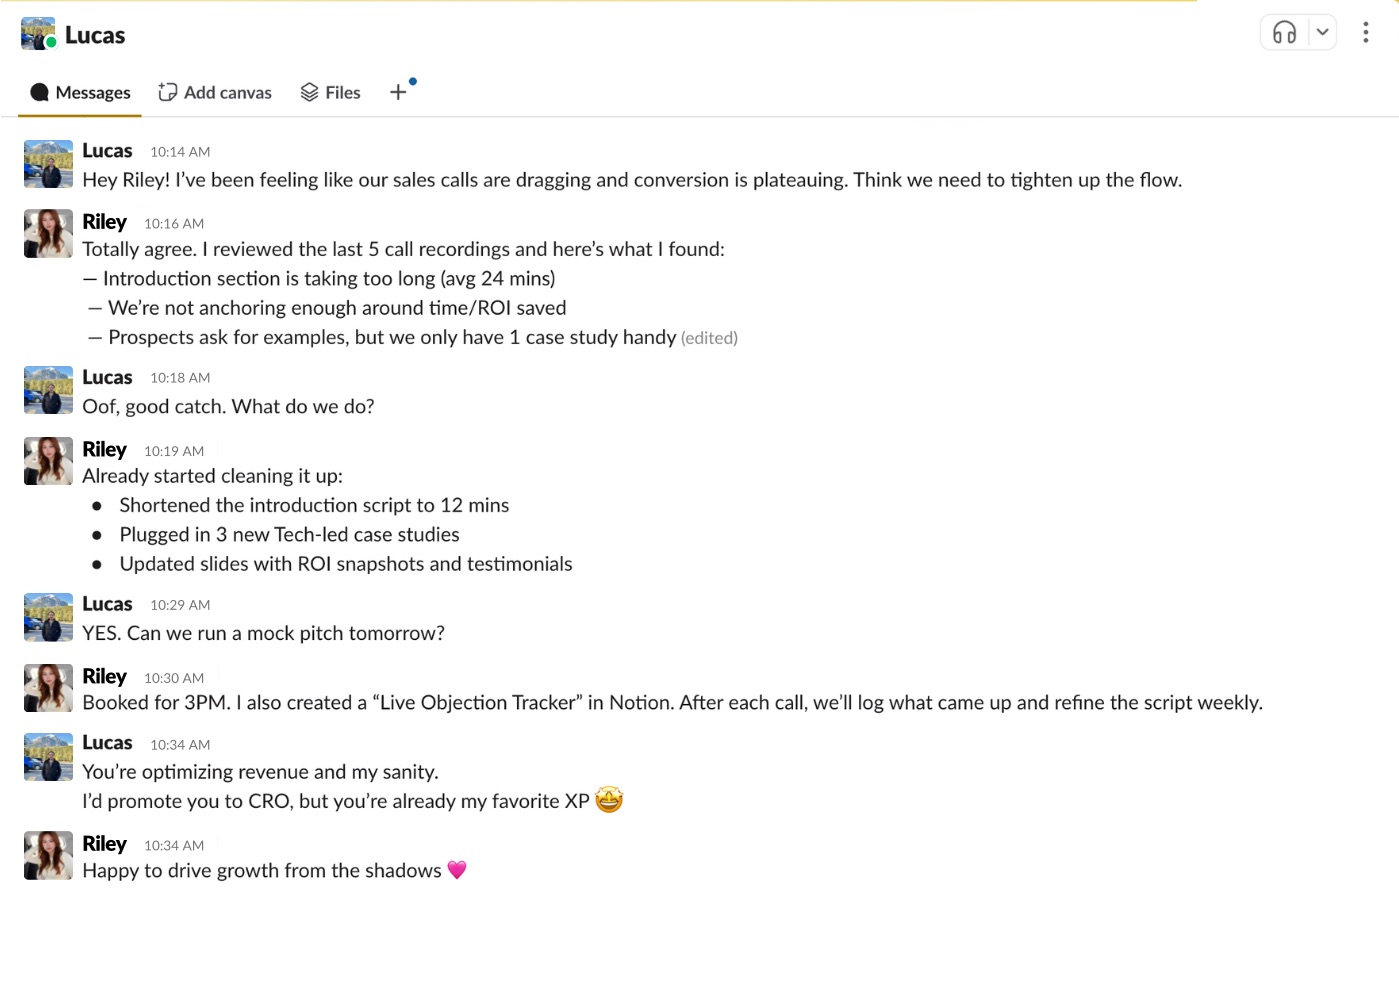Click Lucas's avatar on 10:14 AM message
The image size is (1399, 981).
point(48,164)
